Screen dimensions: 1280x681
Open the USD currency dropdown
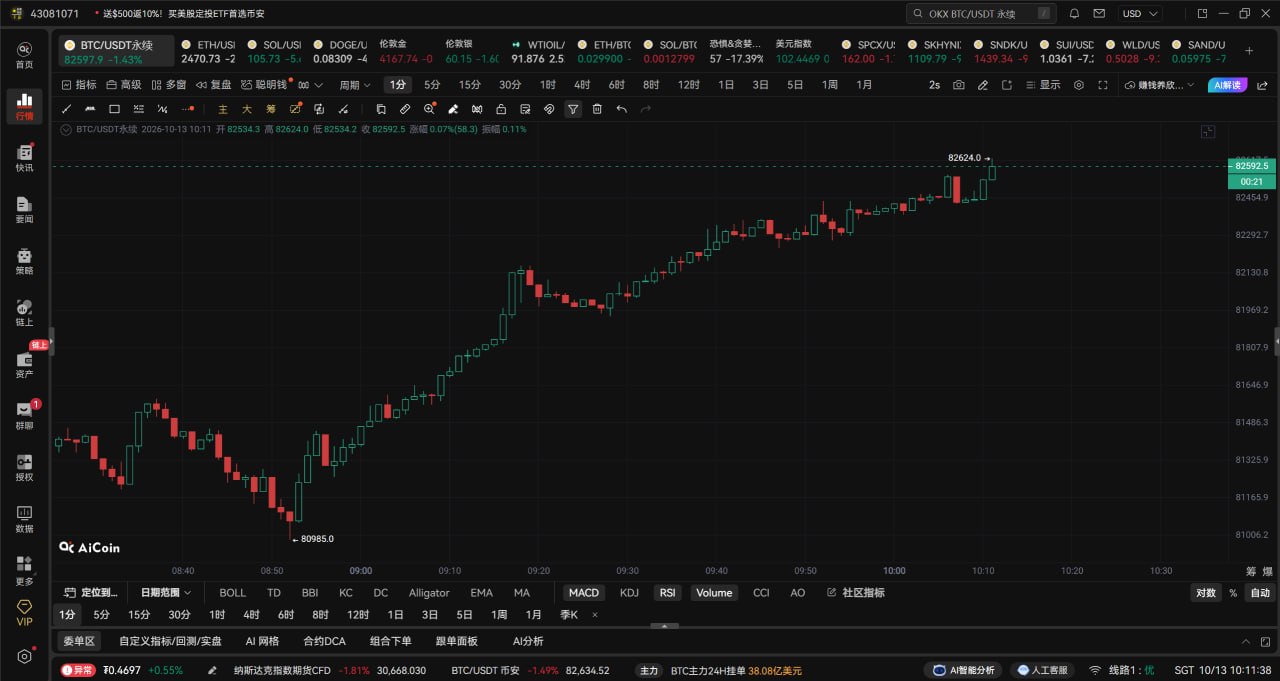coord(1140,14)
